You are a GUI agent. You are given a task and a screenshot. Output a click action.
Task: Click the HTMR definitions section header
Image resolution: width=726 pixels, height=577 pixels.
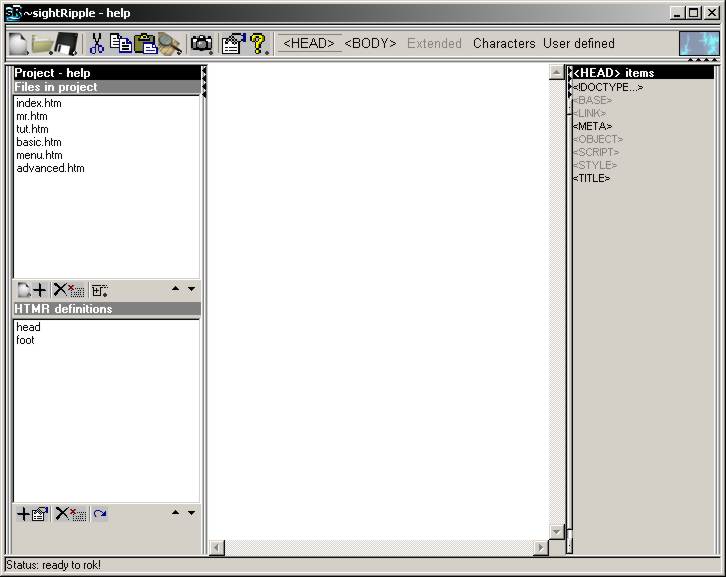(107, 309)
